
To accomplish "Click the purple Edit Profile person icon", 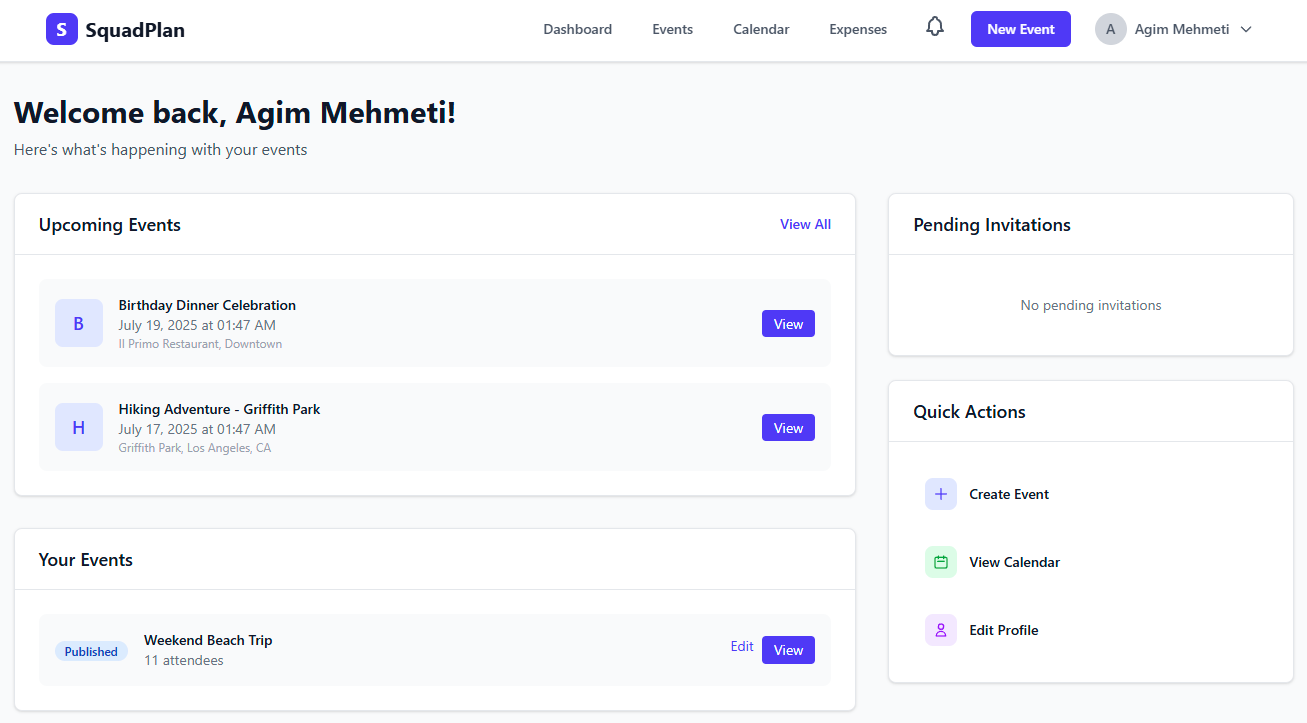I will [x=940, y=630].
